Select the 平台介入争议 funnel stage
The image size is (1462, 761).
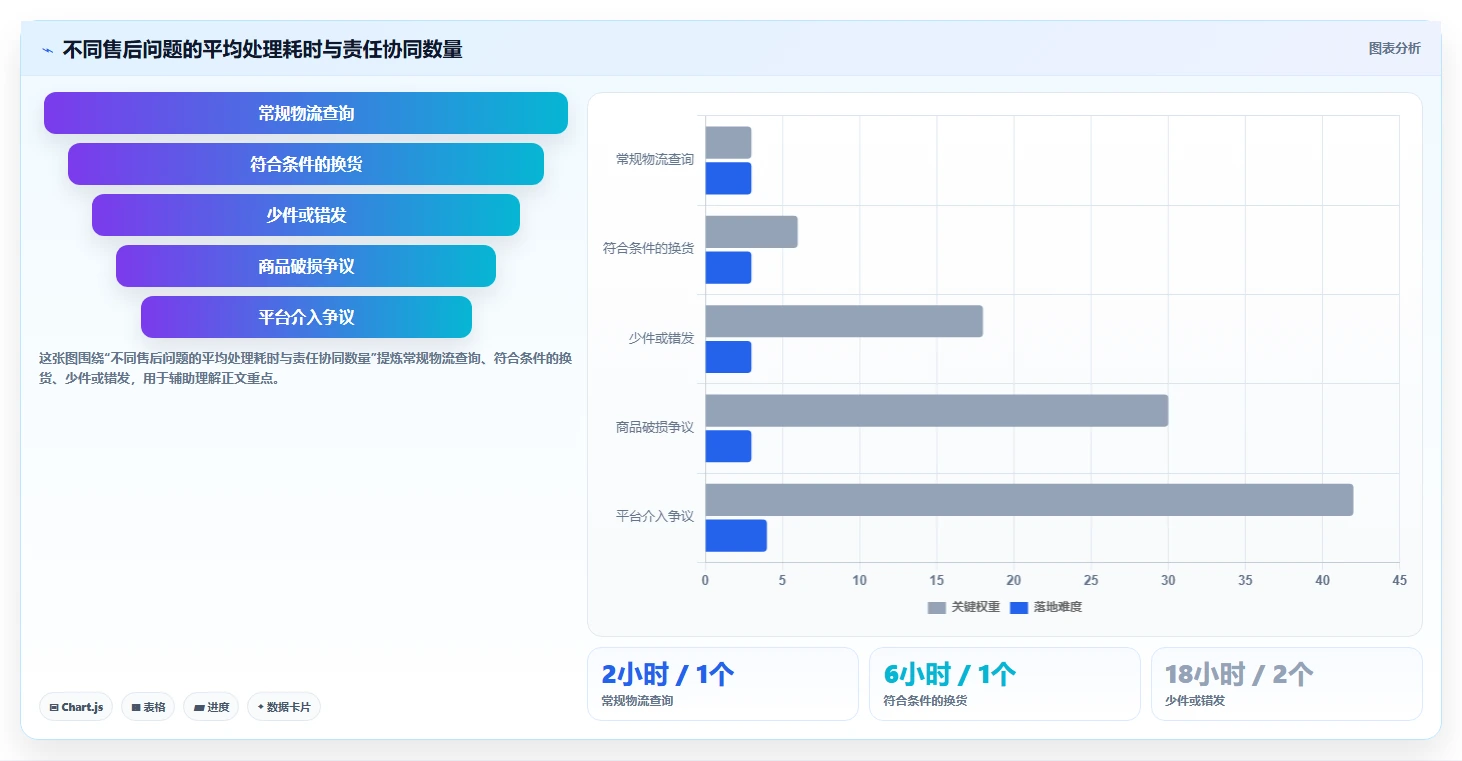306,317
